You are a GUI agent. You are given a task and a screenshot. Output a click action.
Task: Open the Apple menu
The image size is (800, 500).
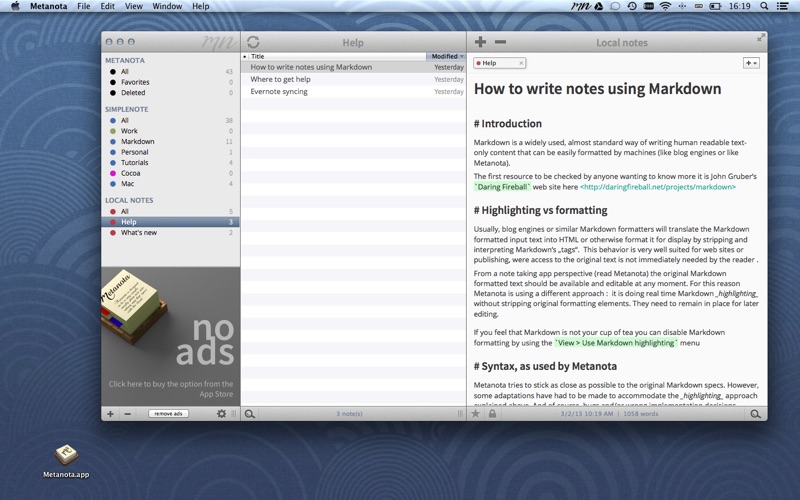click(x=15, y=6)
